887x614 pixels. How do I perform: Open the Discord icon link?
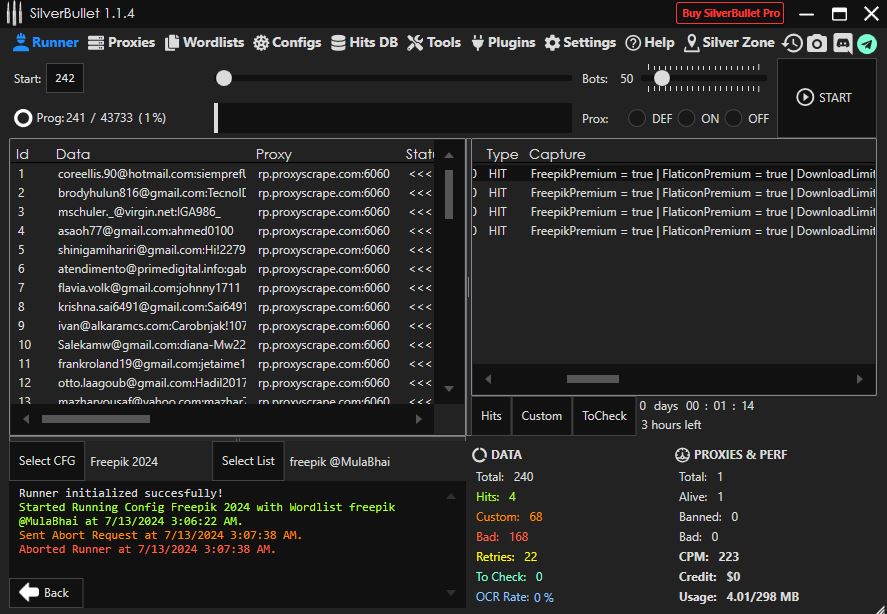pyautogui.click(x=842, y=43)
